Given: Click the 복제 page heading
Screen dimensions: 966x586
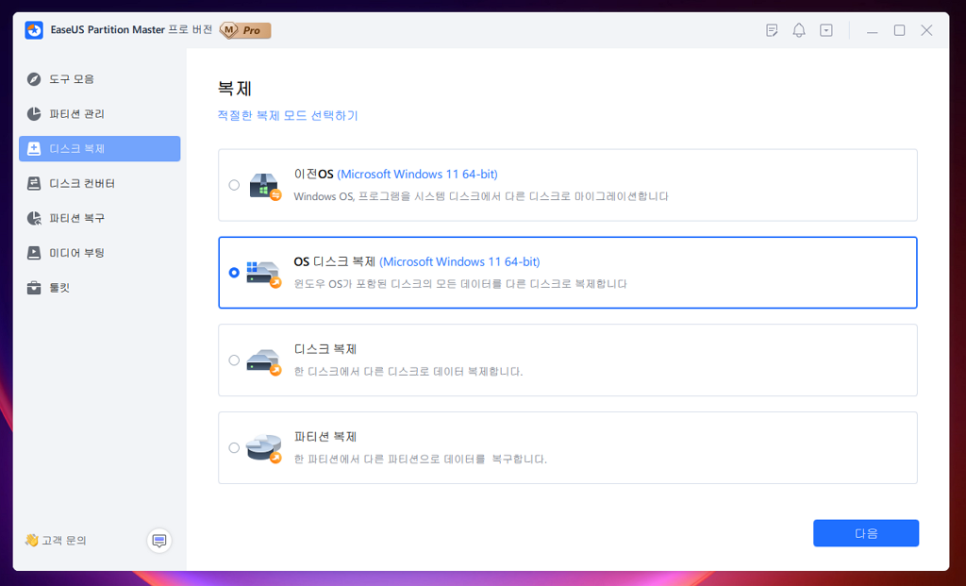Looking at the screenshot, I should [235, 89].
